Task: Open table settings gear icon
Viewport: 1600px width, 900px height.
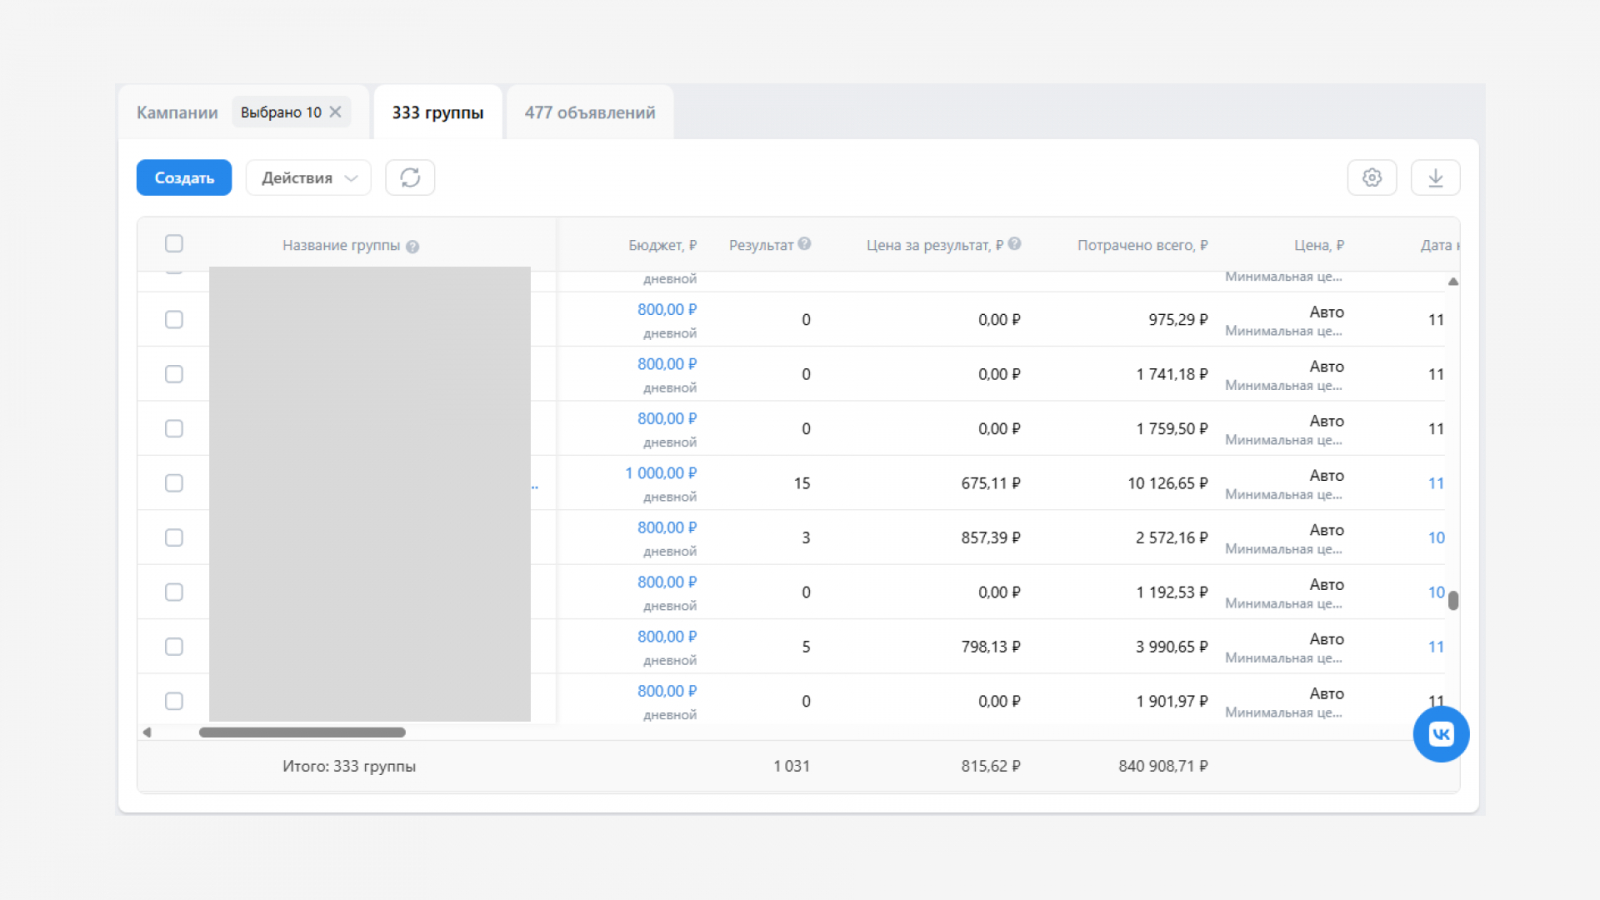Action: (x=1372, y=178)
